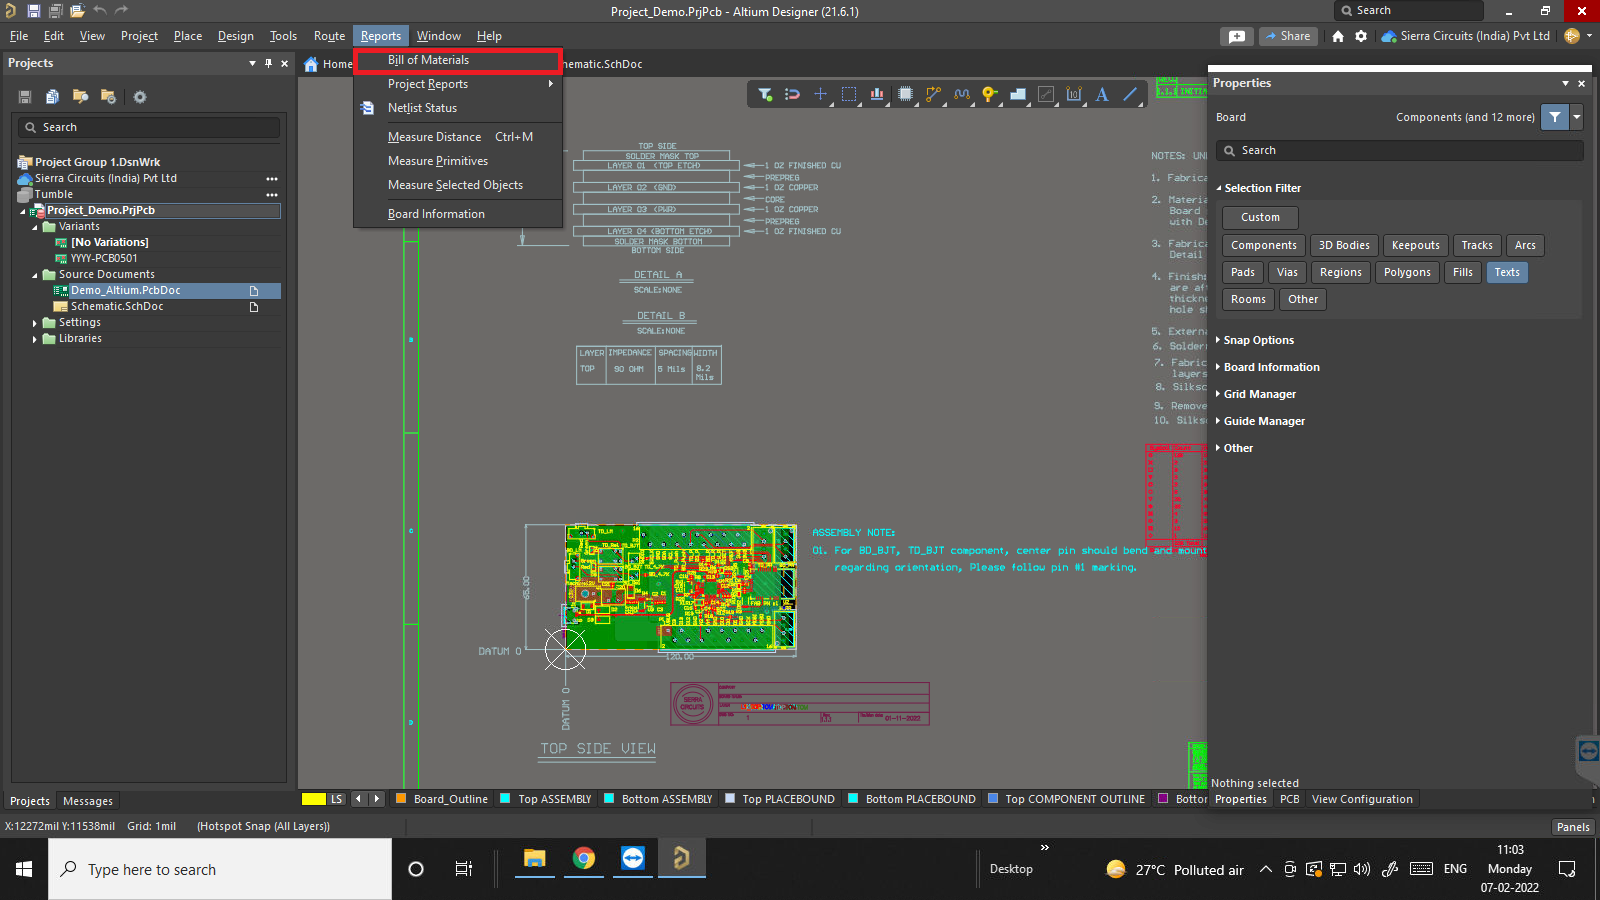Toggle the Tracks selection filter
This screenshot has height=900, width=1600.
(1477, 245)
